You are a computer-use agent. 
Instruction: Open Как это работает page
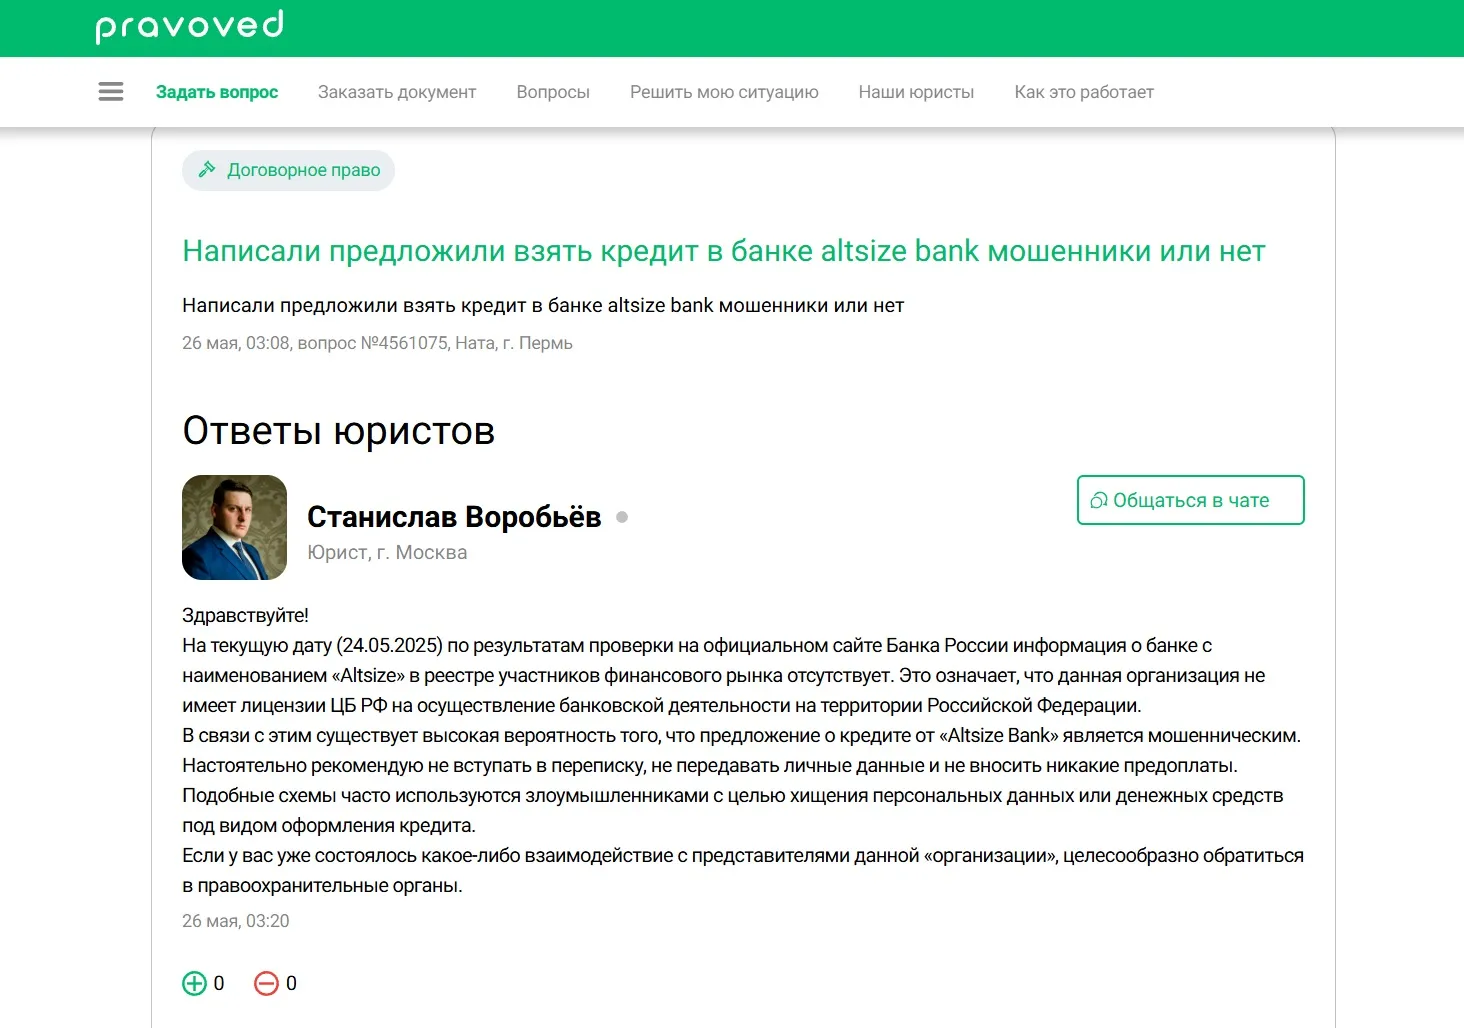click(x=1084, y=92)
